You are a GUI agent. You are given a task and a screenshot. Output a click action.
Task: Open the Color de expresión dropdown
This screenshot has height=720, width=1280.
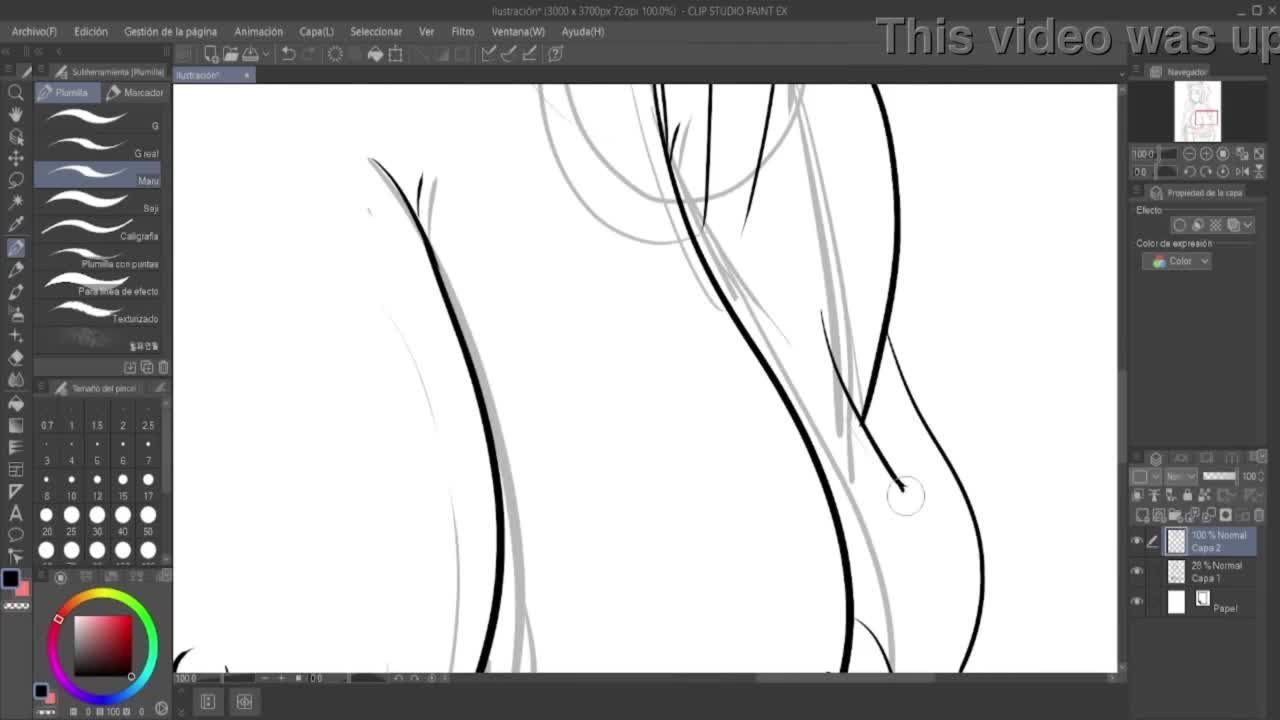1177,261
